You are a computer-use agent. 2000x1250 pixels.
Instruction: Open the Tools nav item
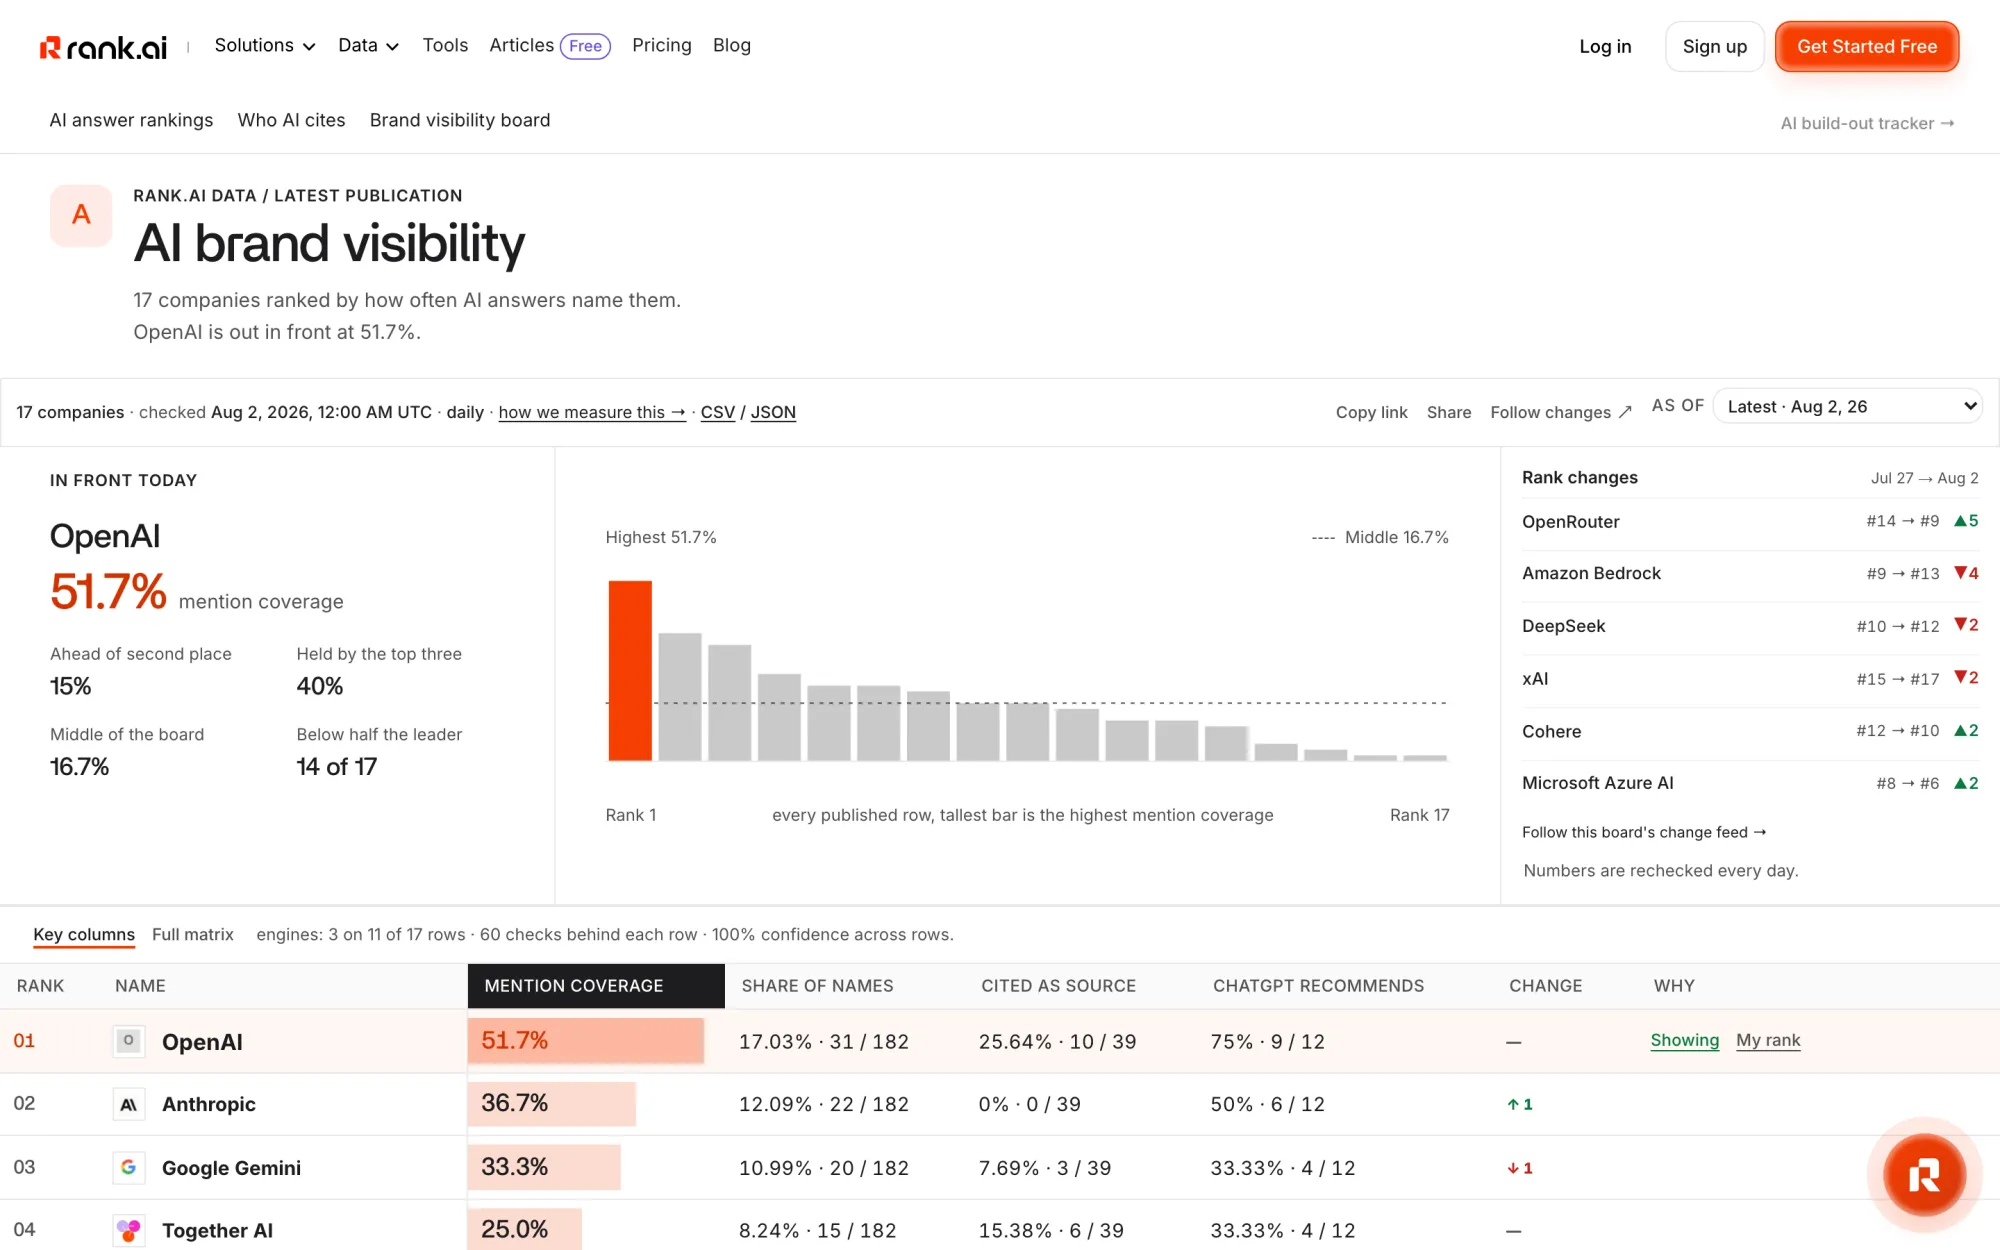445,46
